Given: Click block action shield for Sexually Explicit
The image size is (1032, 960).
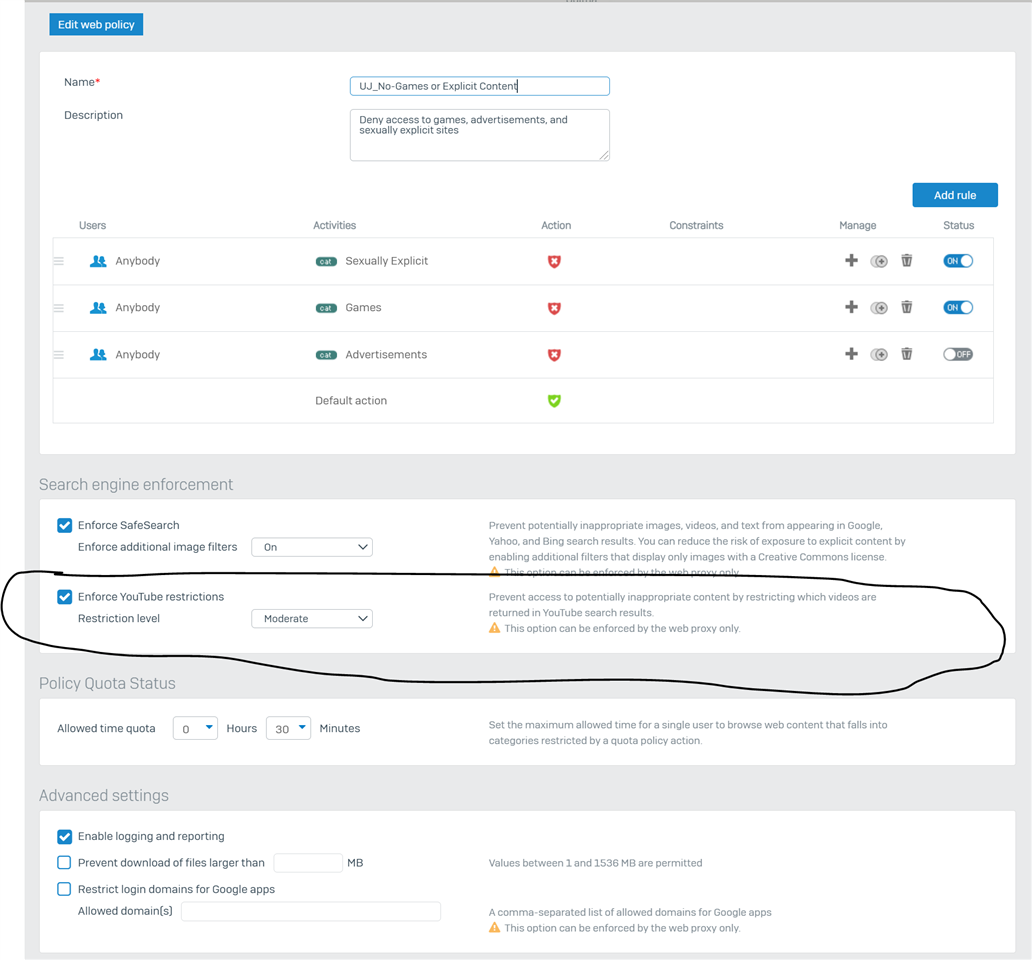Looking at the screenshot, I should click(x=554, y=261).
